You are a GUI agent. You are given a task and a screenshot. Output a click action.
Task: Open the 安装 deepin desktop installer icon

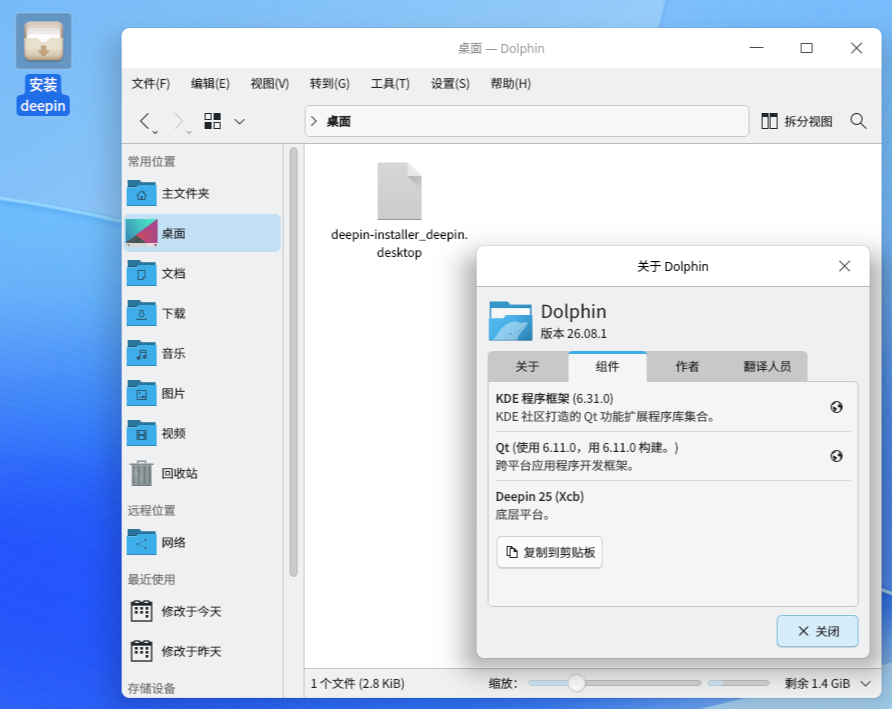click(x=43, y=64)
